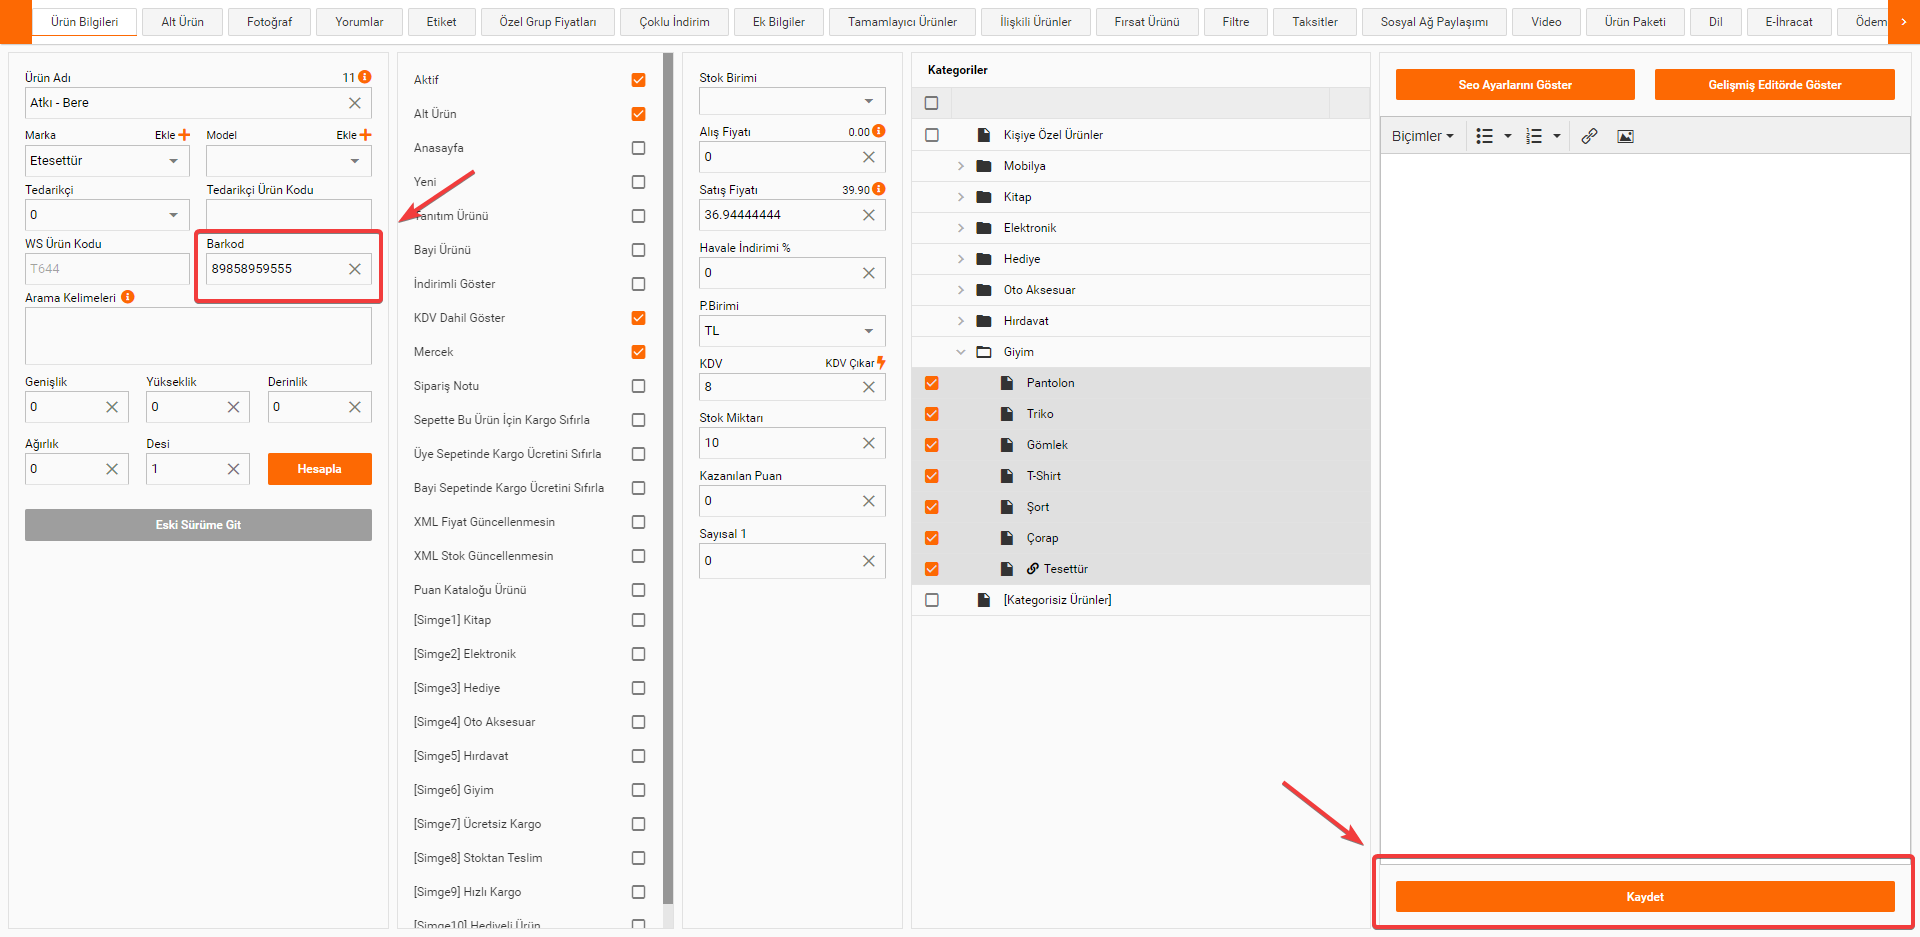1920x937 pixels.
Task: Switch to the Fotoğraf tab
Action: (x=270, y=22)
